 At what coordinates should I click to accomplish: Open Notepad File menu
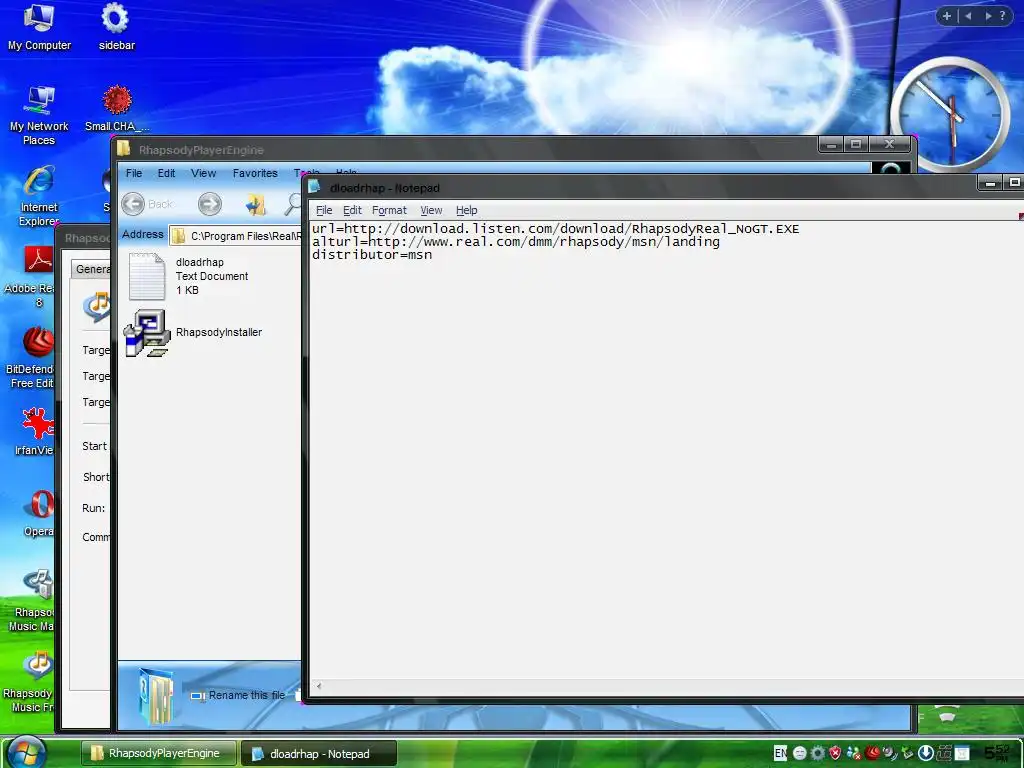[x=324, y=210]
